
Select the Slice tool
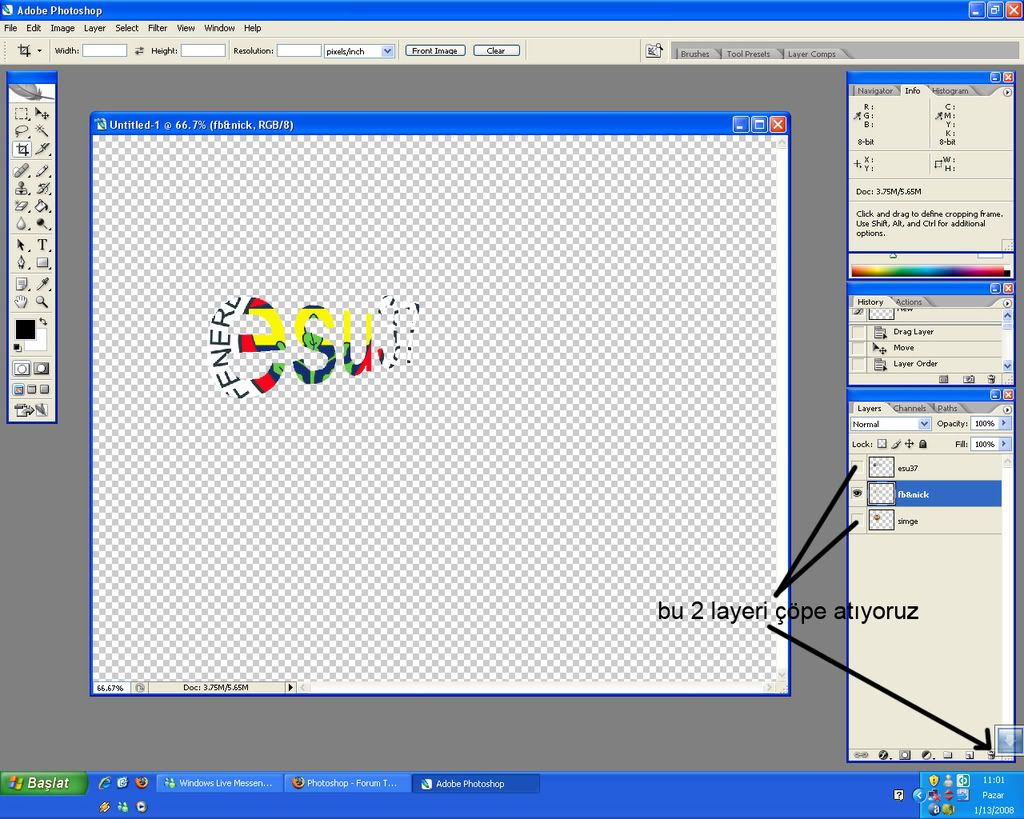pos(42,150)
